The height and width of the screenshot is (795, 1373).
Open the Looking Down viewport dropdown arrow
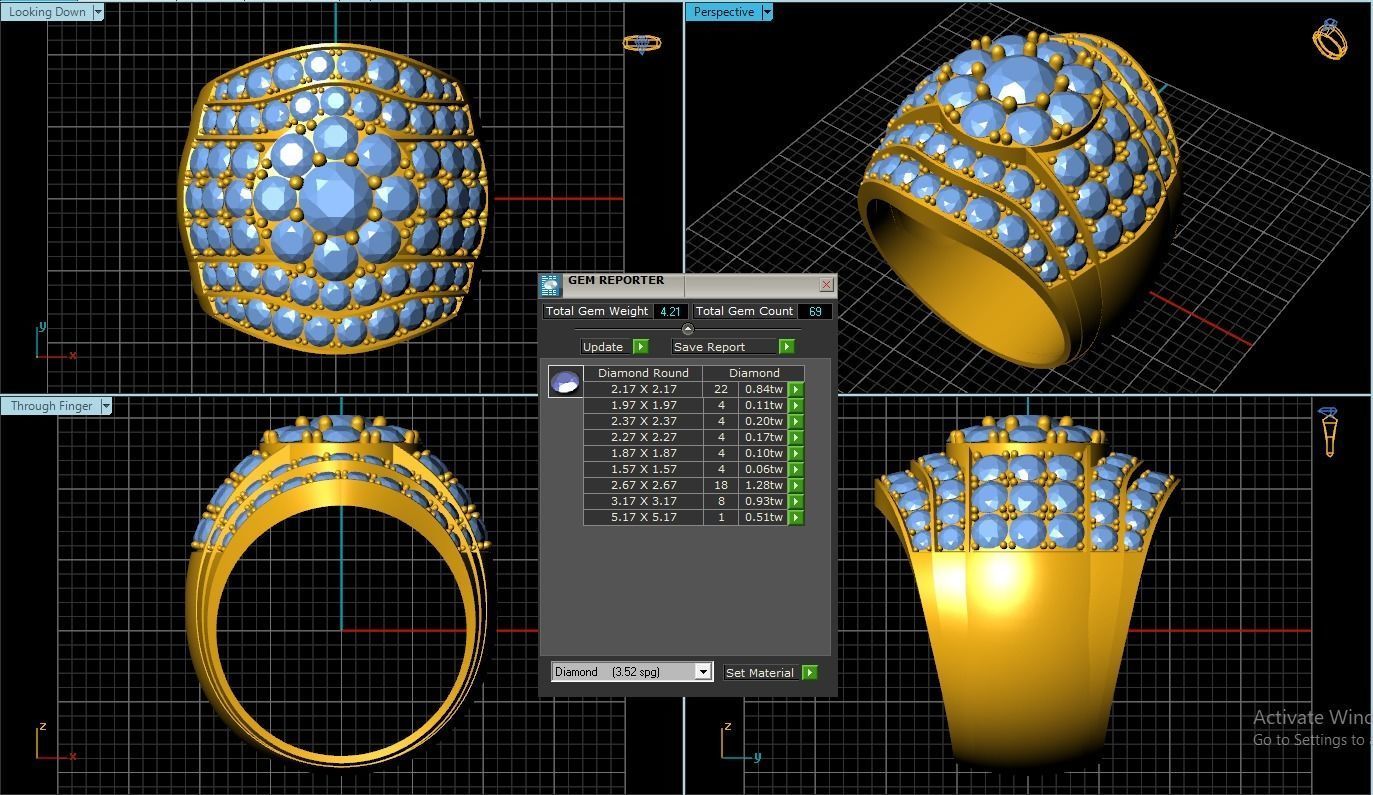[97, 12]
